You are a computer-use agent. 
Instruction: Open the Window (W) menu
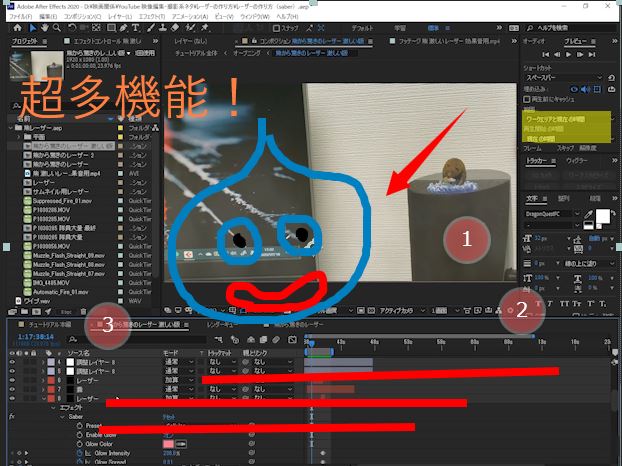click(x=255, y=17)
